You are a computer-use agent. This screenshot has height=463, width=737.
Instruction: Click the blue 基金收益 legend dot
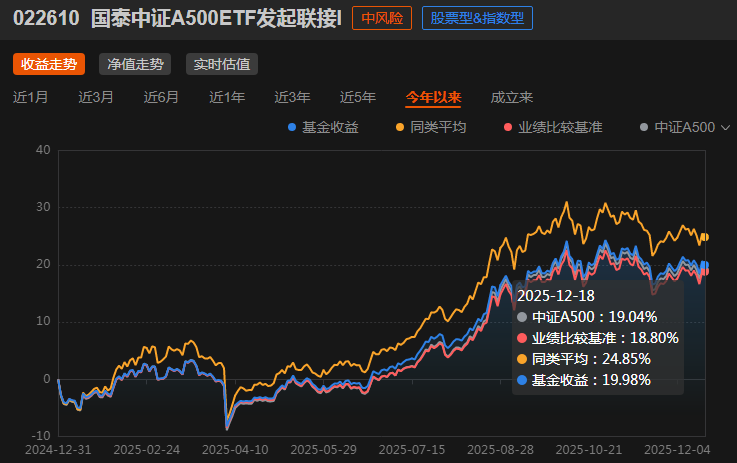coord(292,127)
